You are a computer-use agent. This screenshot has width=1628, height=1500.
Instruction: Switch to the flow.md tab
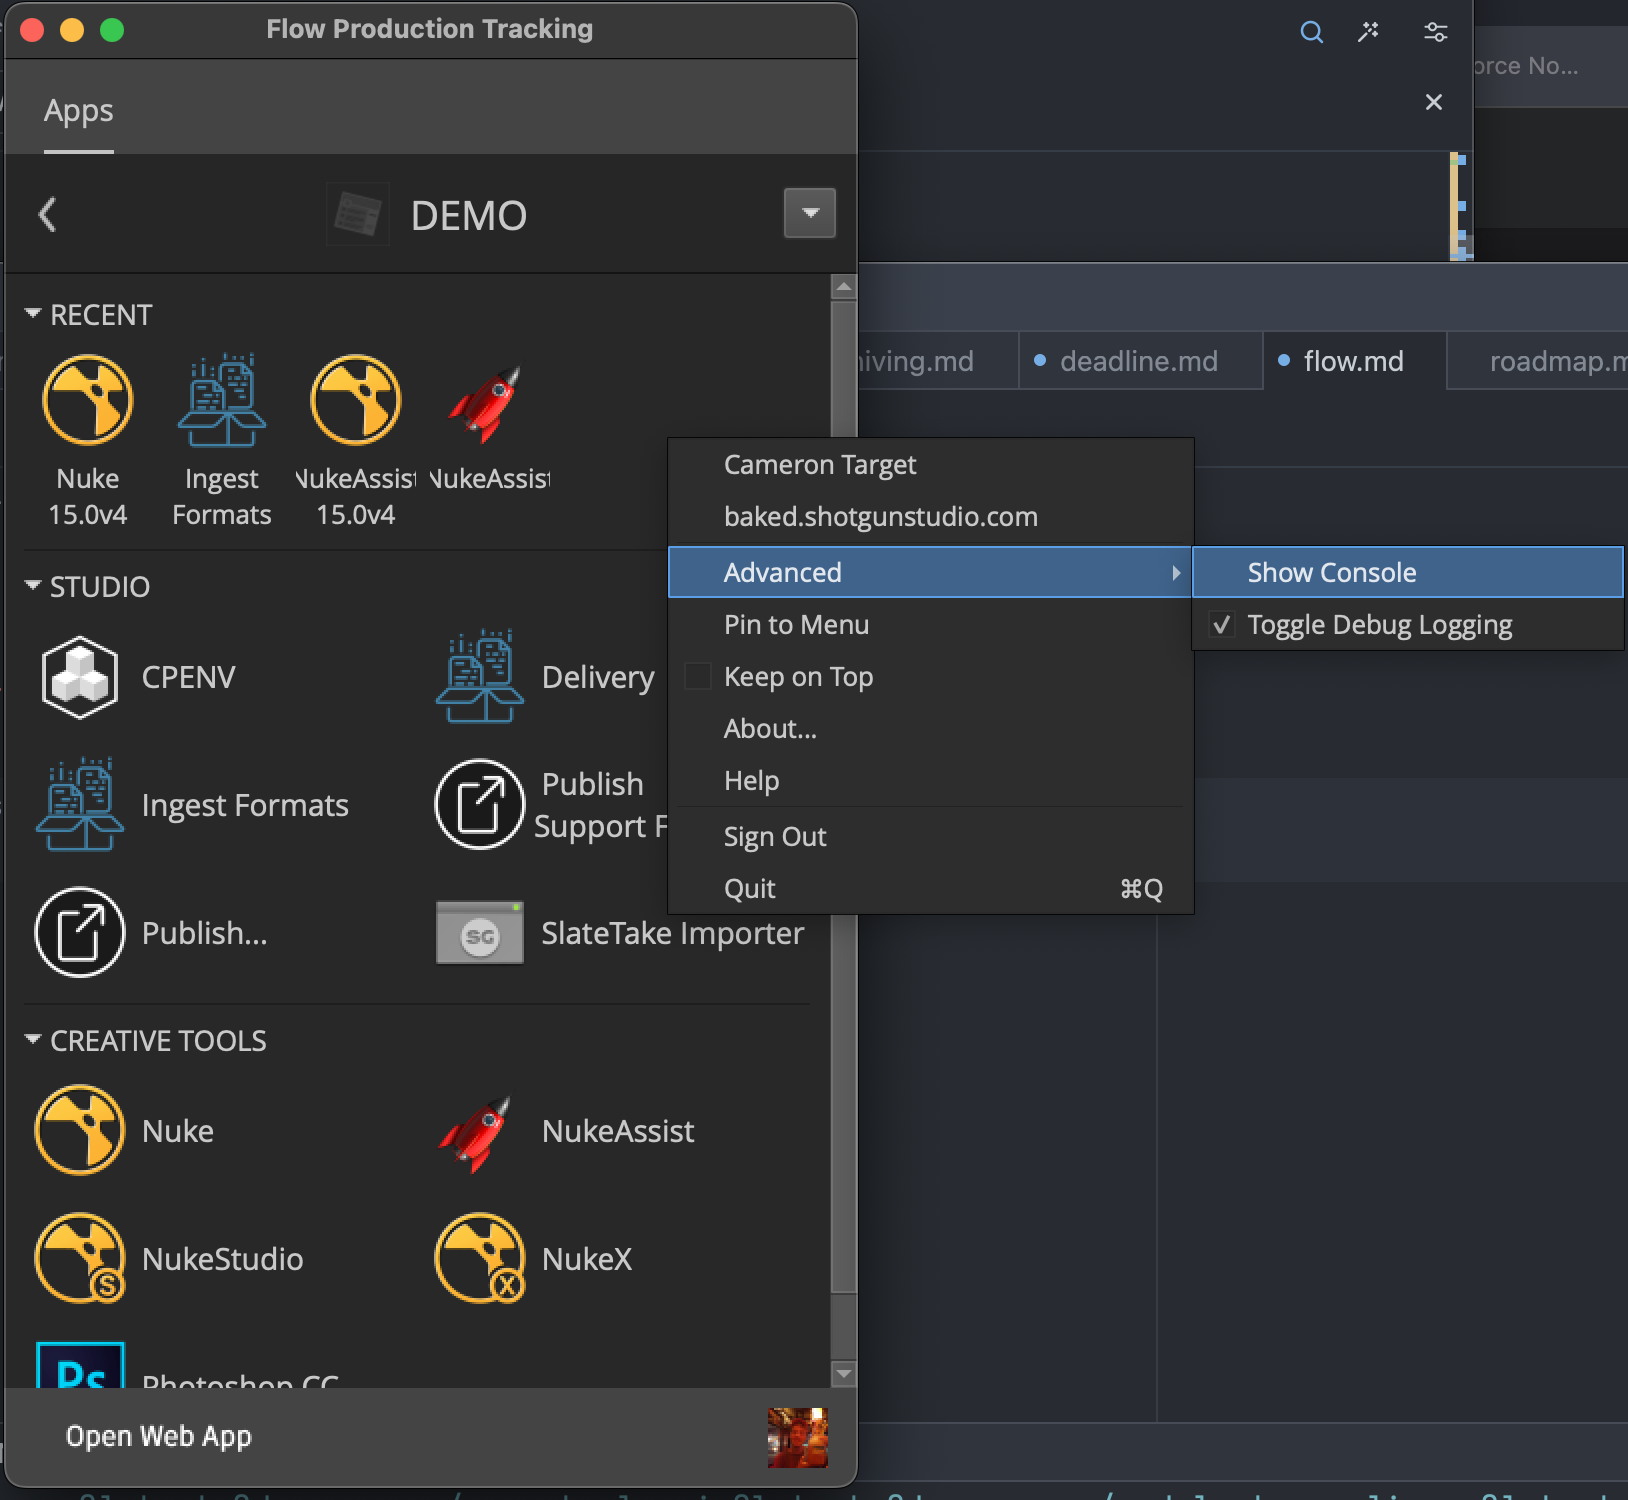(x=1353, y=361)
